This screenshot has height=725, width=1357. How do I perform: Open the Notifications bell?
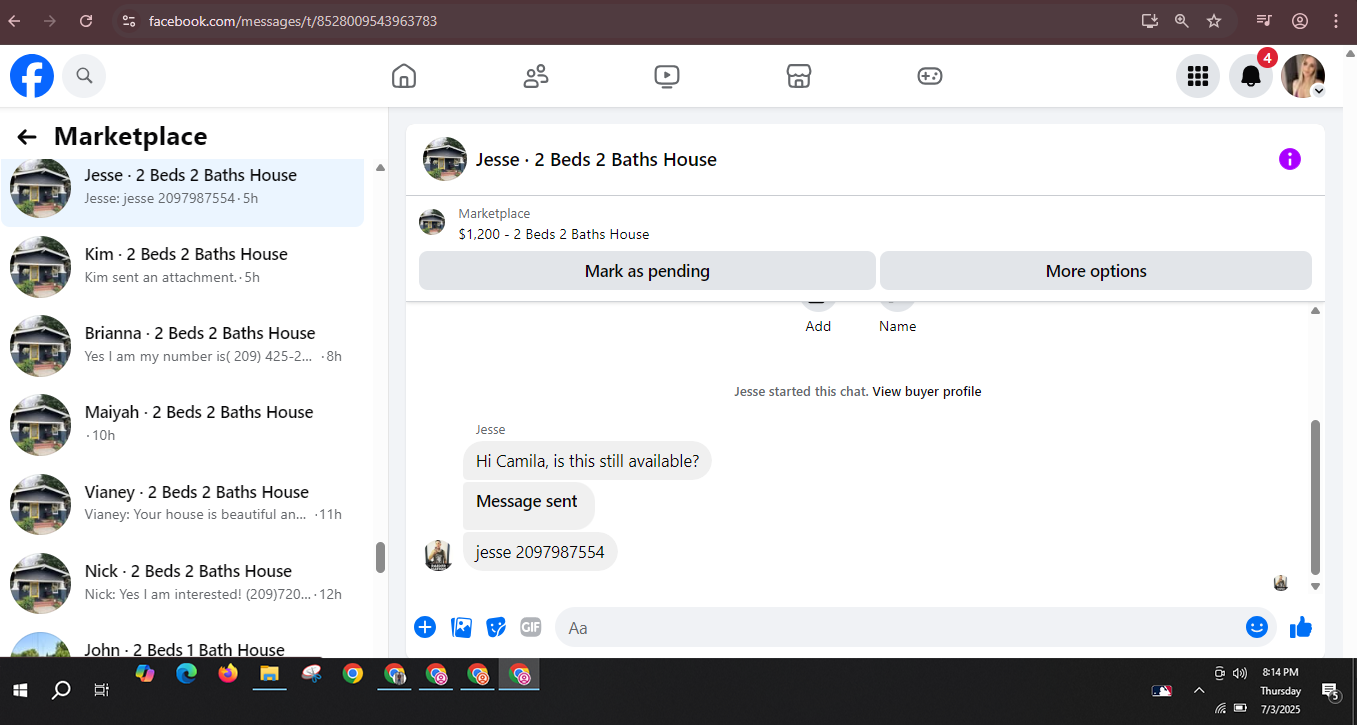pyautogui.click(x=1250, y=76)
